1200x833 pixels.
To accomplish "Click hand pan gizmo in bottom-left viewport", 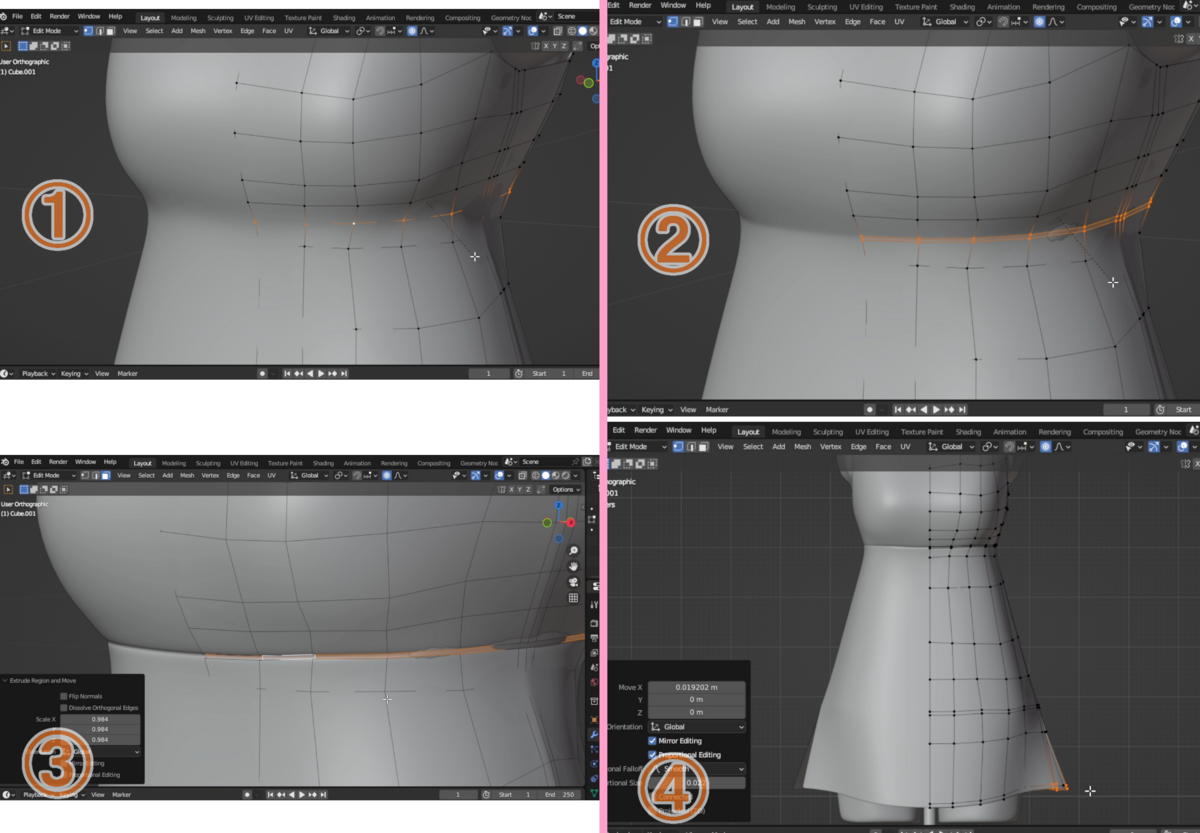I will pos(573,566).
